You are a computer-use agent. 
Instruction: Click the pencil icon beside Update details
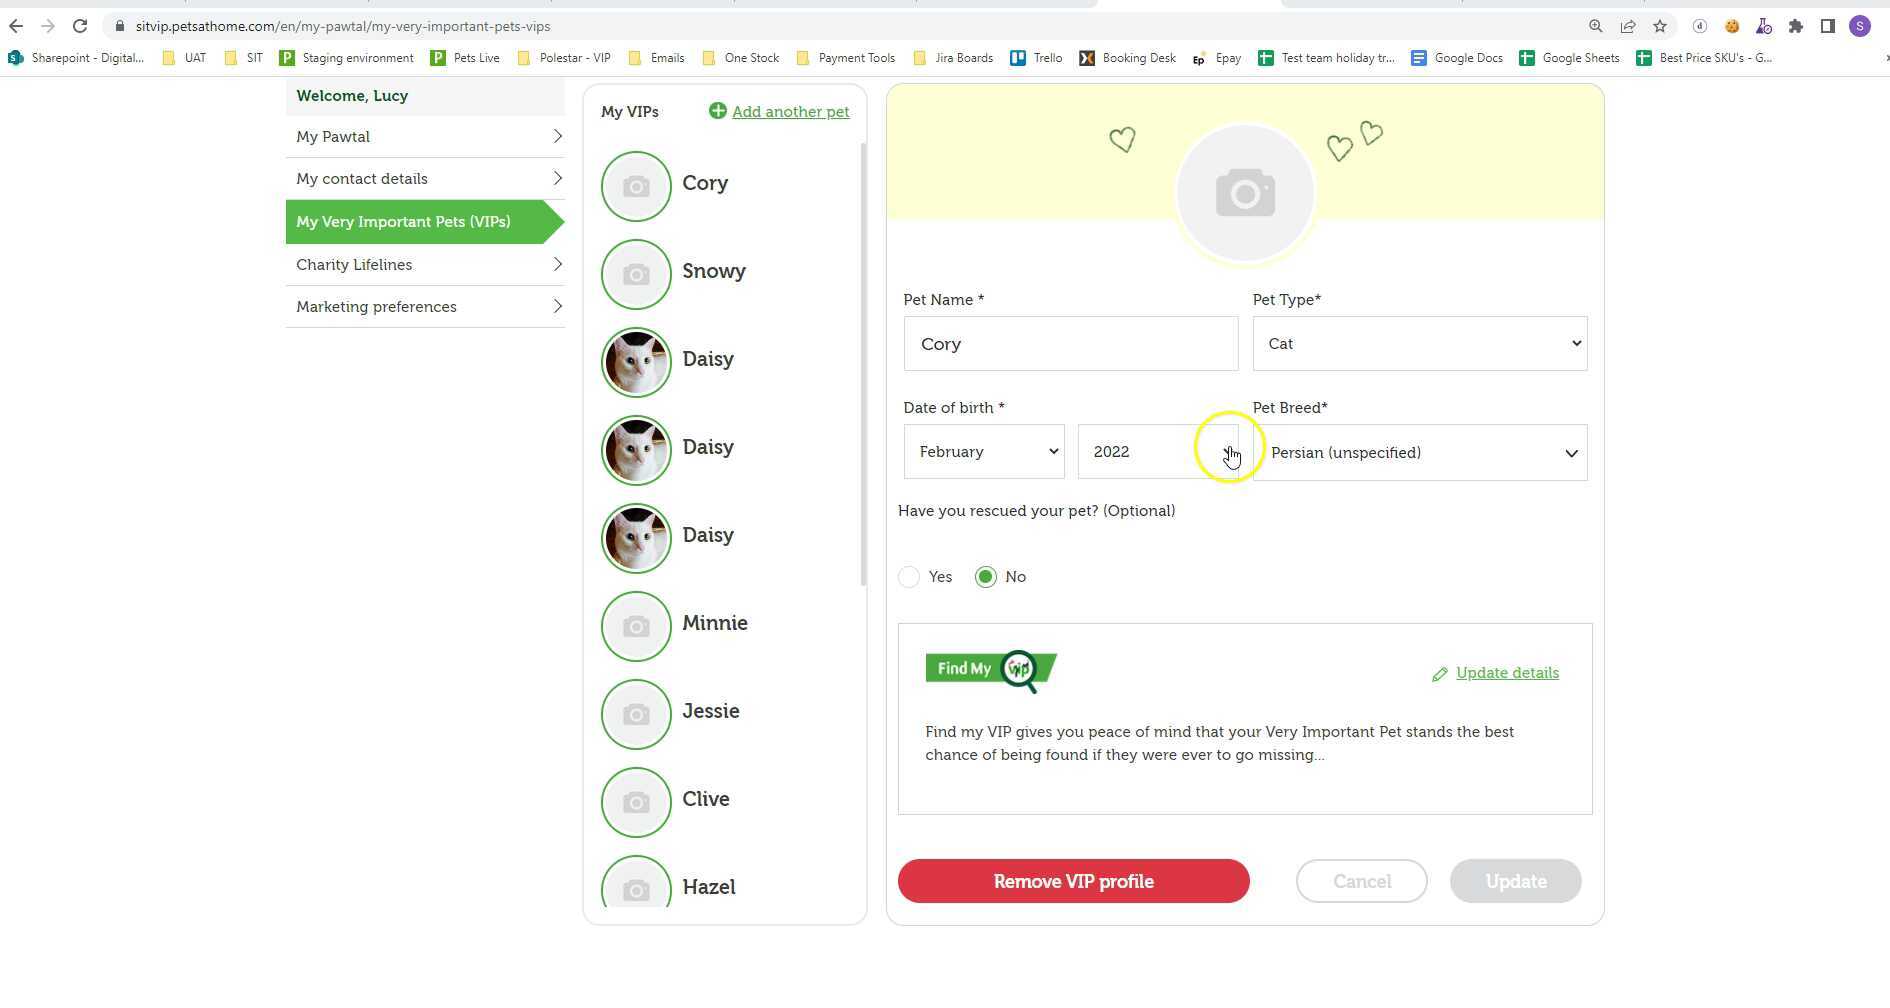pyautogui.click(x=1440, y=673)
